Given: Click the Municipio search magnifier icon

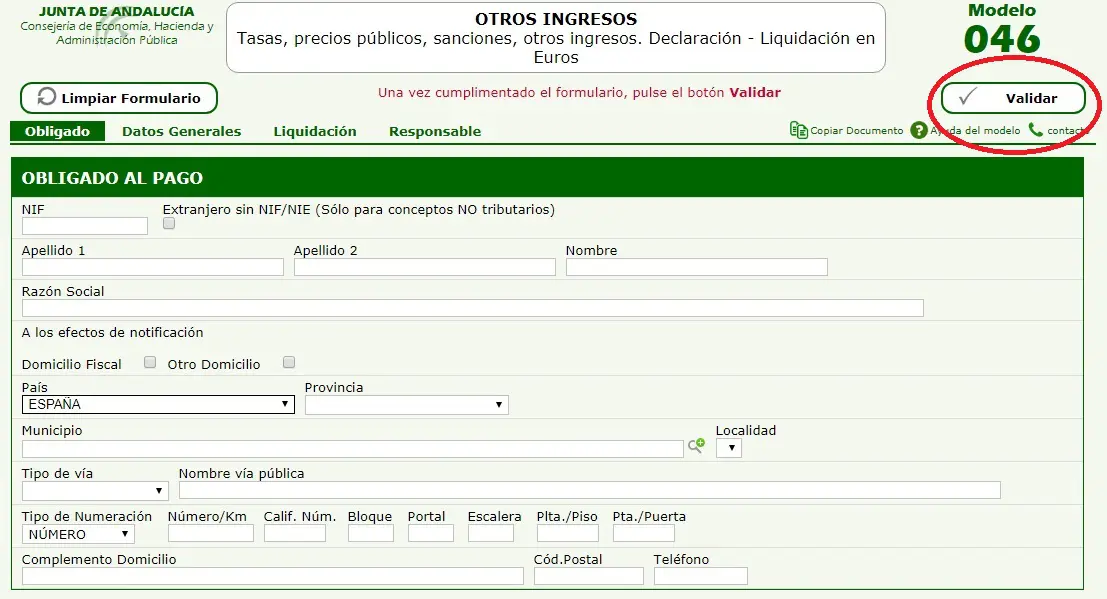Looking at the screenshot, I should [696, 447].
